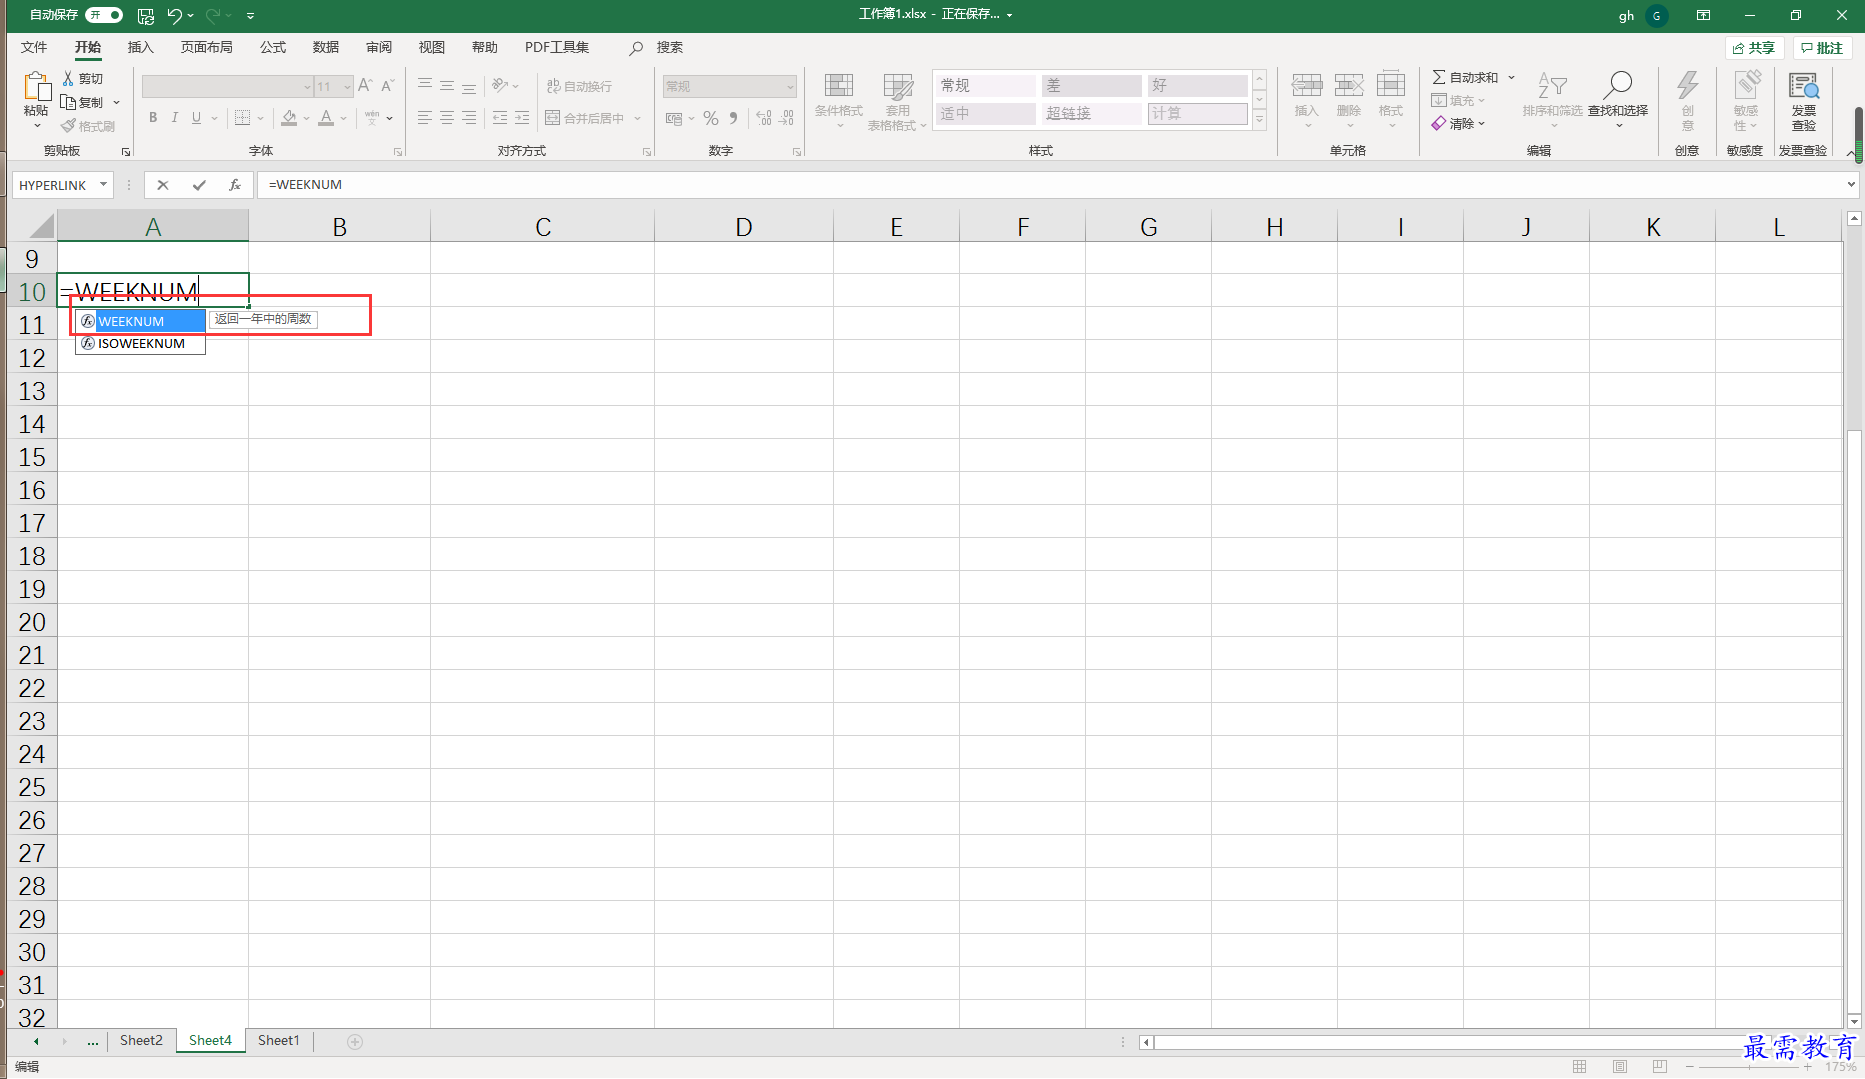Click the 批注 comments button
This screenshot has height=1079, width=1865.
1822,48
